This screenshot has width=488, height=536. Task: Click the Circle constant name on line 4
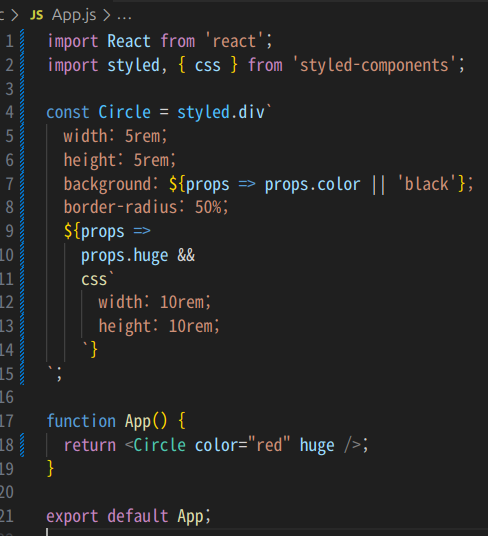[x=124, y=112]
